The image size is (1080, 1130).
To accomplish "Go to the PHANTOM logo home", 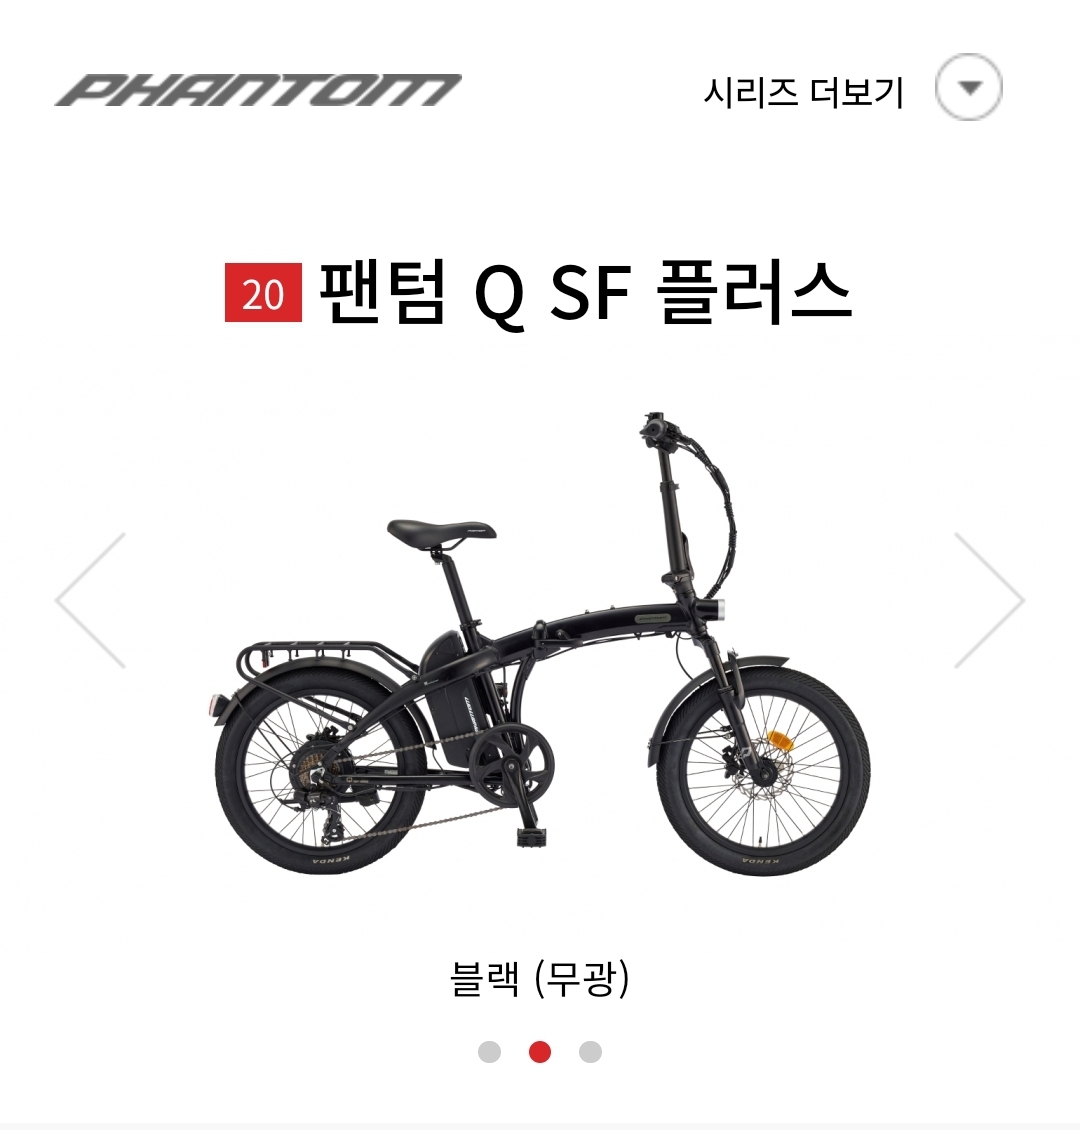I will pos(258,90).
